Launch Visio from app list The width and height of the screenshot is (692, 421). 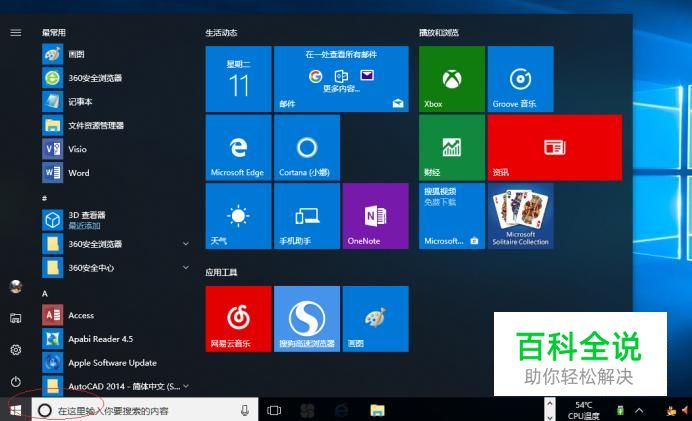[x=116, y=149]
